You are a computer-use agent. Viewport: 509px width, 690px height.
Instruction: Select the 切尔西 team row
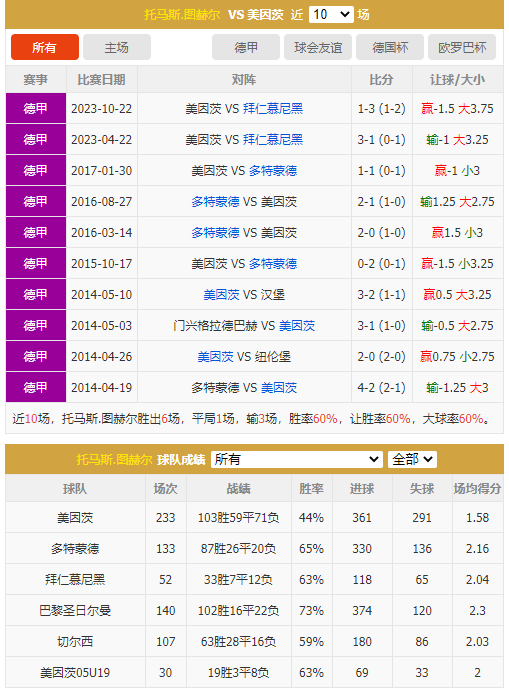[x=254, y=642]
